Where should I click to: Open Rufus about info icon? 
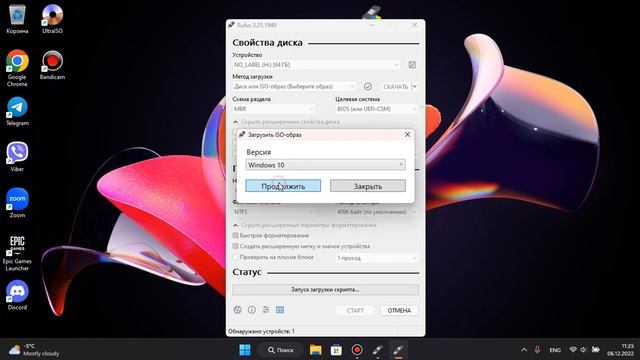[252, 310]
